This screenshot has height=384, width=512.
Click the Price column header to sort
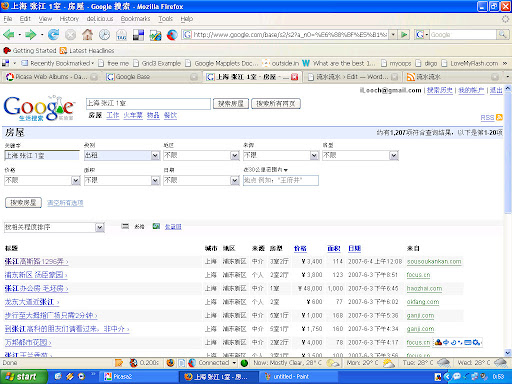click(300, 248)
